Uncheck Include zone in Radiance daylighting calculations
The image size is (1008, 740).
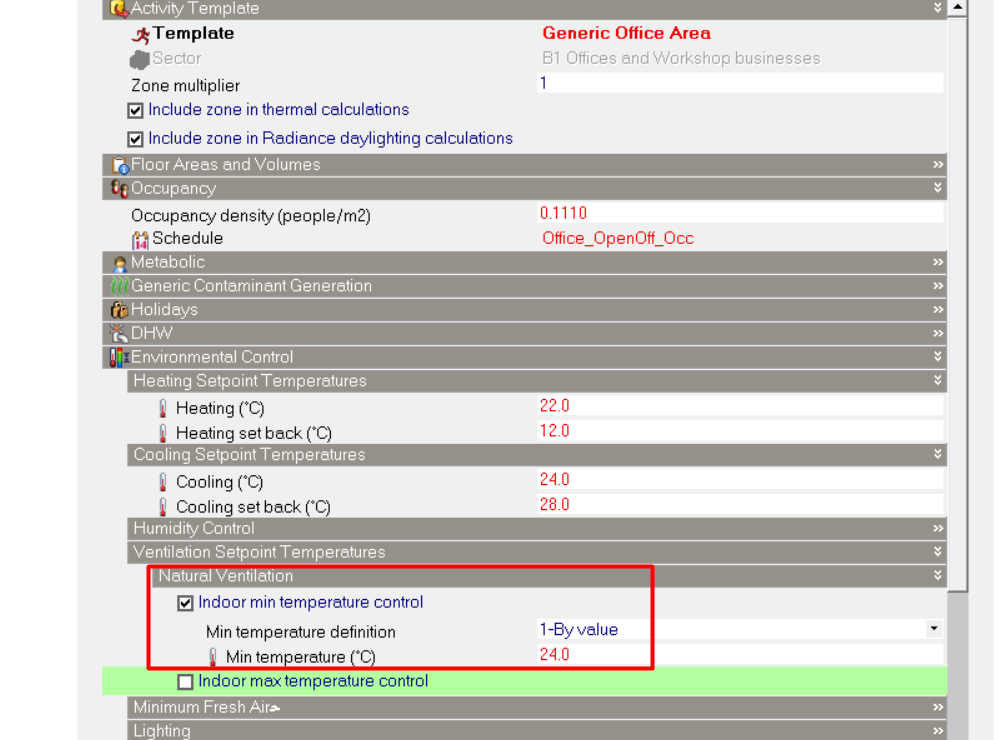[135, 139]
